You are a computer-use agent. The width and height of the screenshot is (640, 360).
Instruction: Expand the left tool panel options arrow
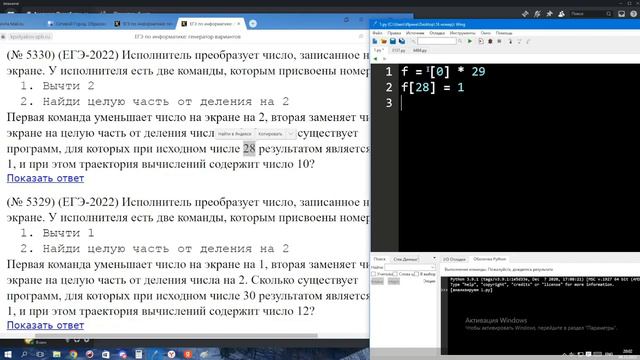pos(434,258)
